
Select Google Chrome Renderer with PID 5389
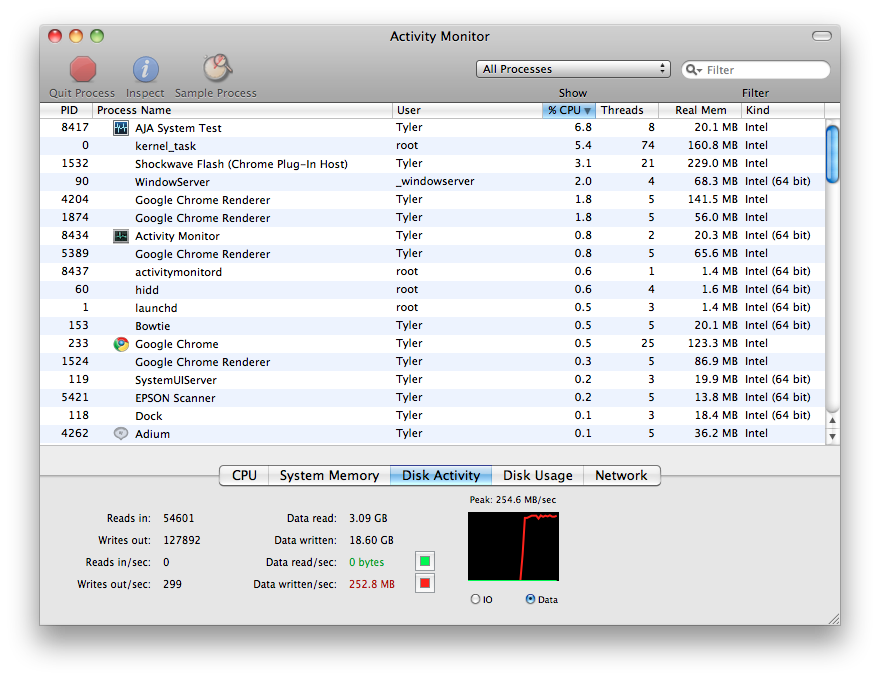click(432, 254)
